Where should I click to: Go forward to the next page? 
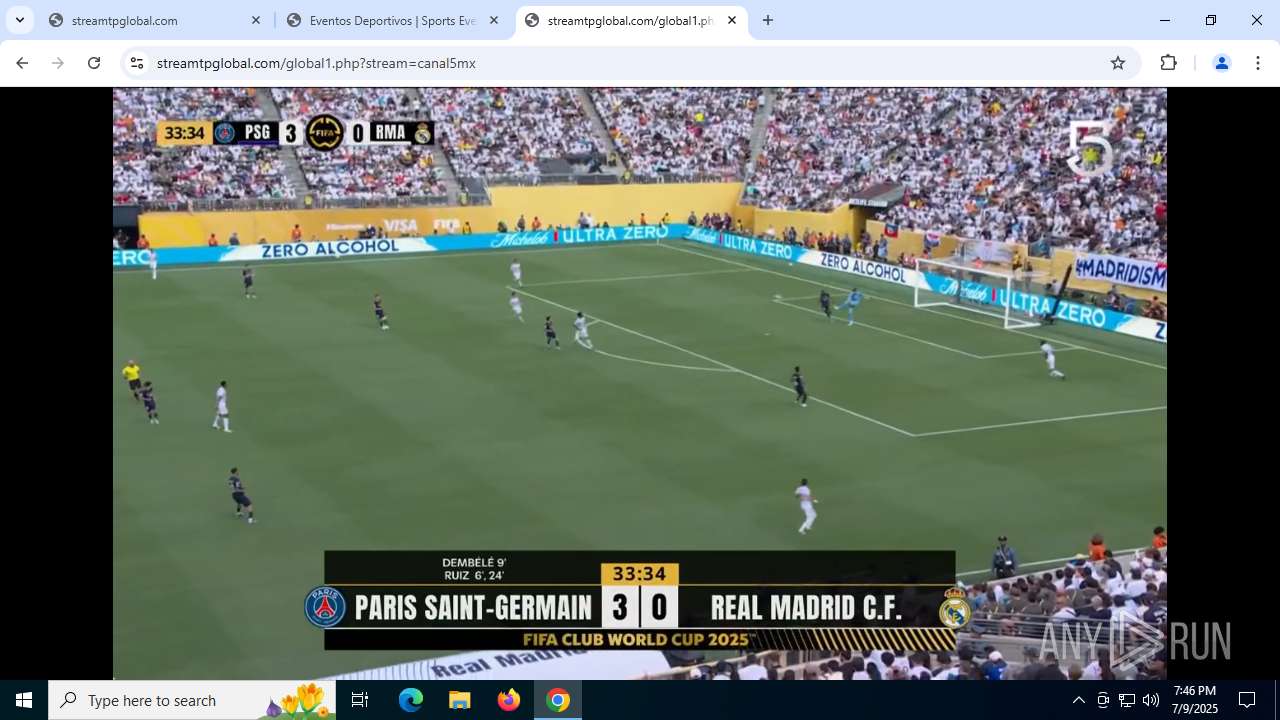point(58,63)
